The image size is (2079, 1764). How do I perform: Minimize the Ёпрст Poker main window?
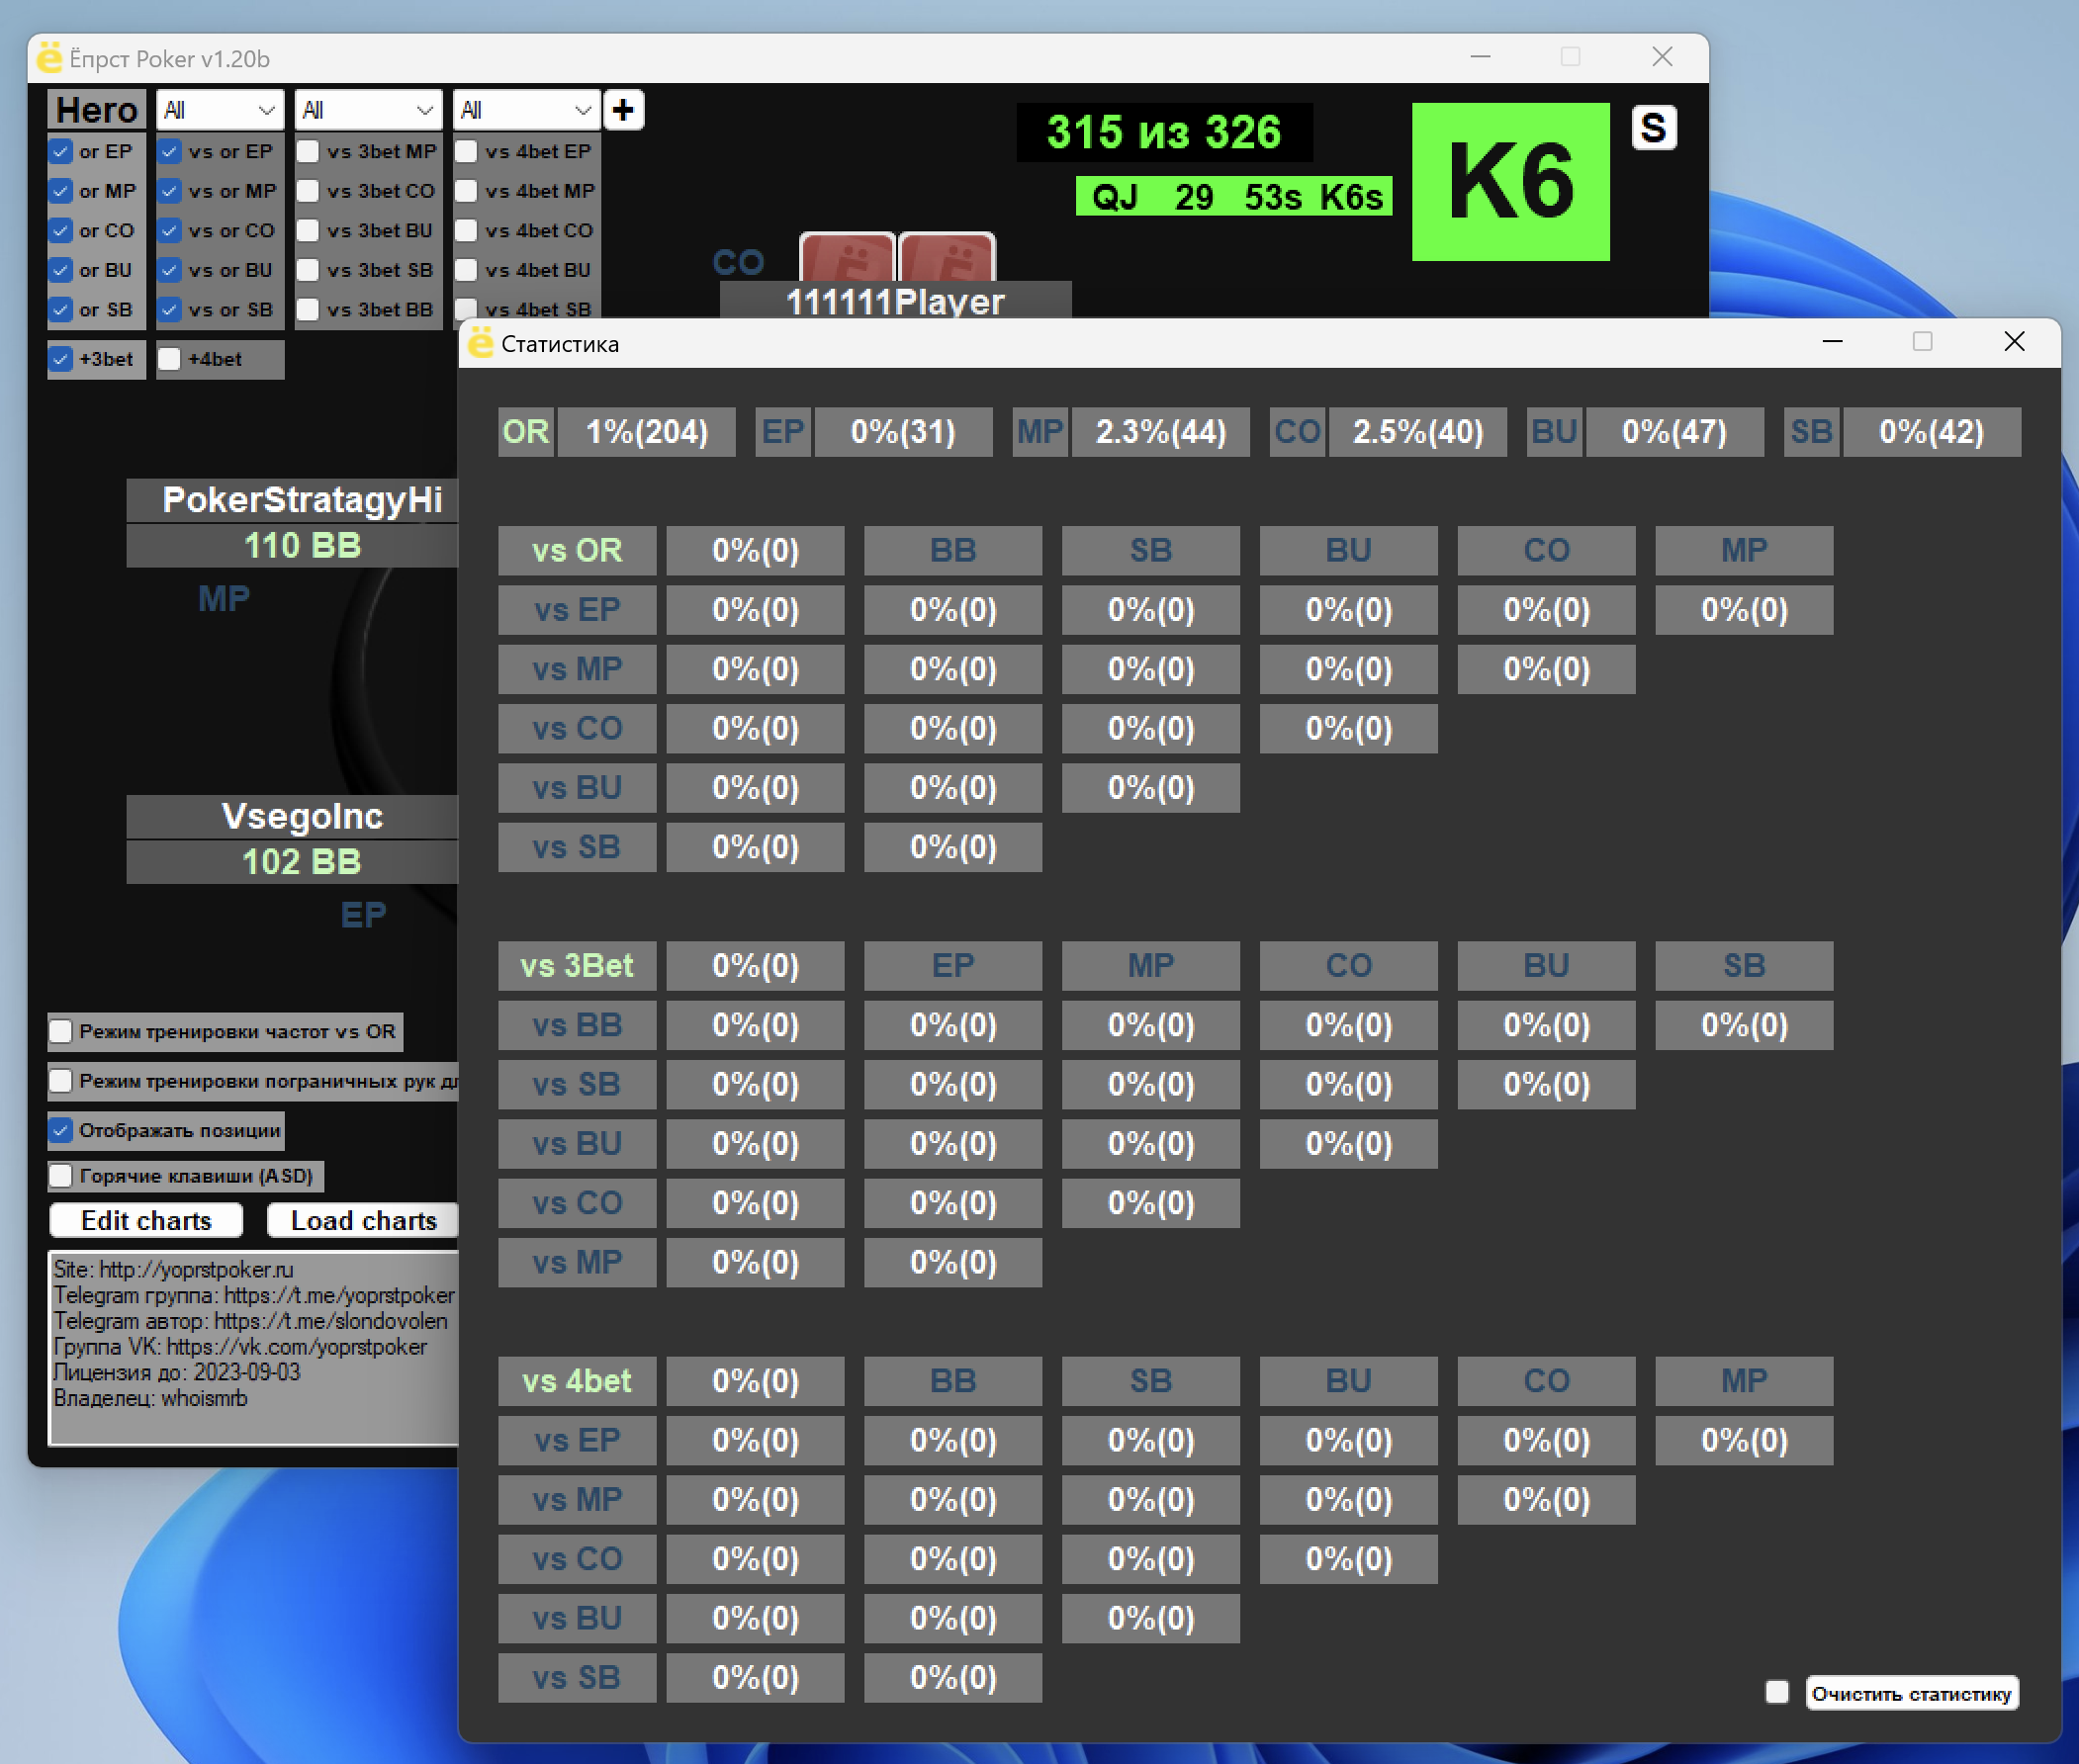[x=1481, y=57]
